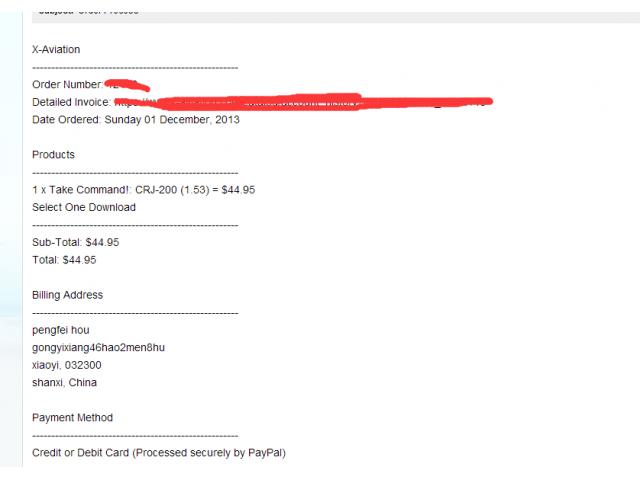Click the redacted order number value
Image resolution: width=640 pixels, height=480 pixels.
coord(127,85)
